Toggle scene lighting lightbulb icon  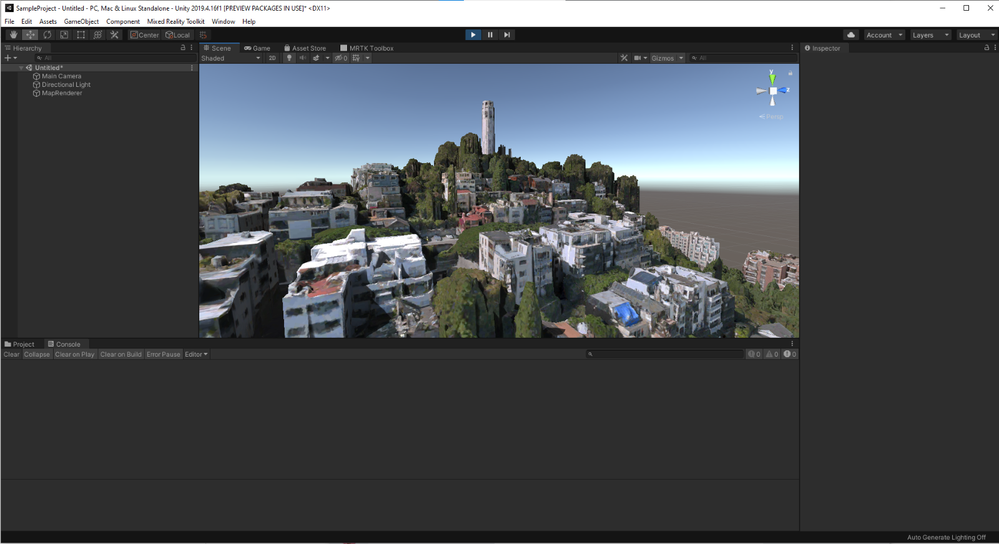pyautogui.click(x=289, y=58)
